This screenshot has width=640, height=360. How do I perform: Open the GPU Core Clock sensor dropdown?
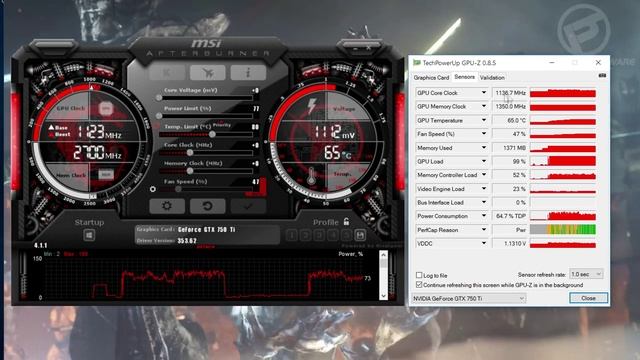coord(484,93)
